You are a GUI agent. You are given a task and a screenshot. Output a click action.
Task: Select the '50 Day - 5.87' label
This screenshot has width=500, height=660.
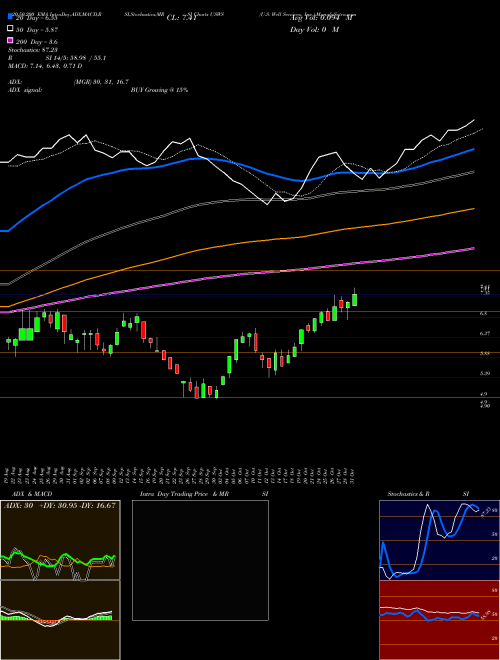tap(37, 30)
